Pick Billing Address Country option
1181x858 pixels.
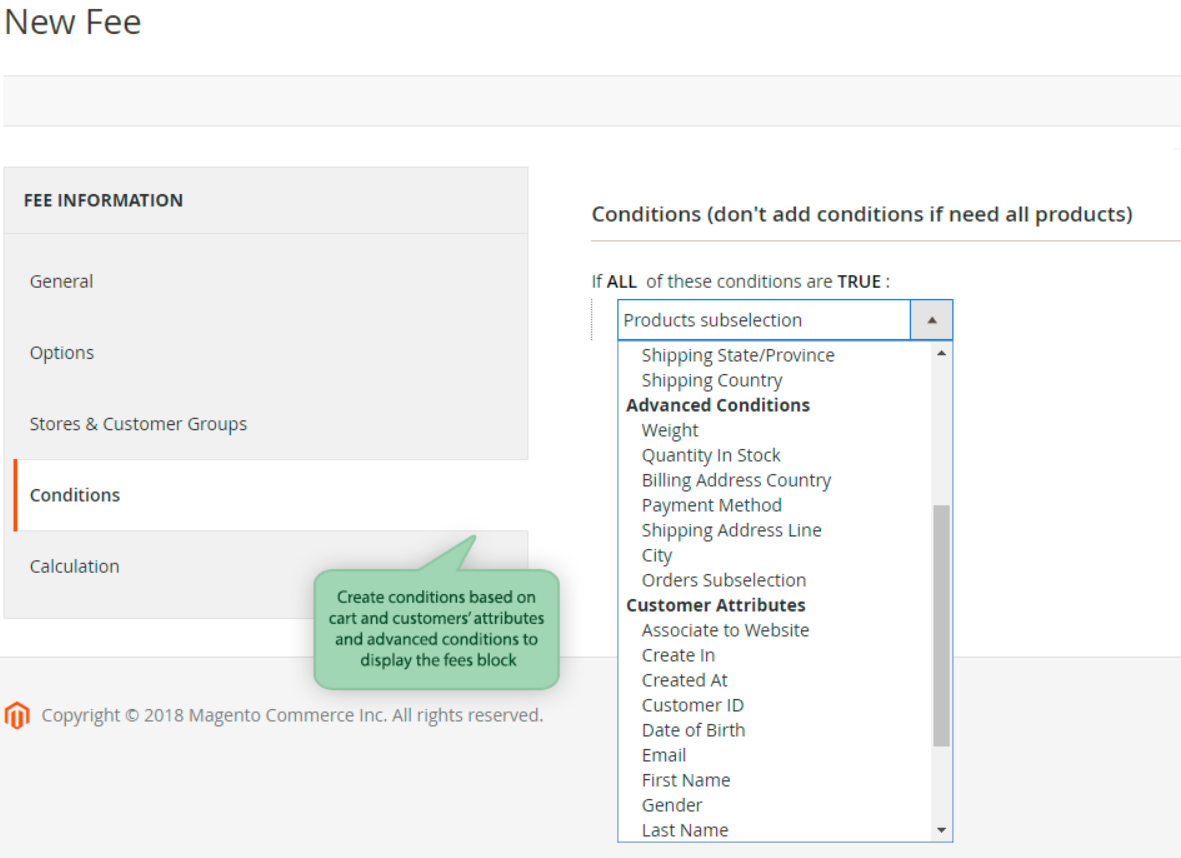point(736,481)
